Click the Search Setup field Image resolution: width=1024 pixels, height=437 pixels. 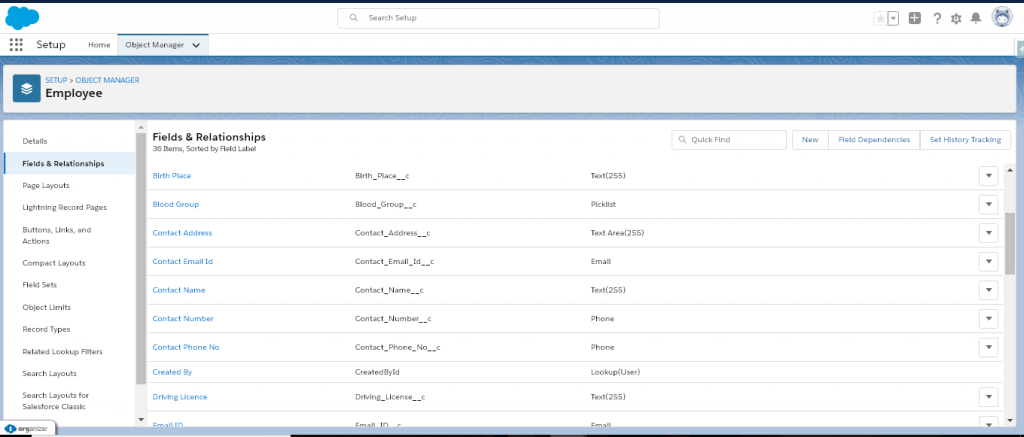pyautogui.click(x=498, y=18)
